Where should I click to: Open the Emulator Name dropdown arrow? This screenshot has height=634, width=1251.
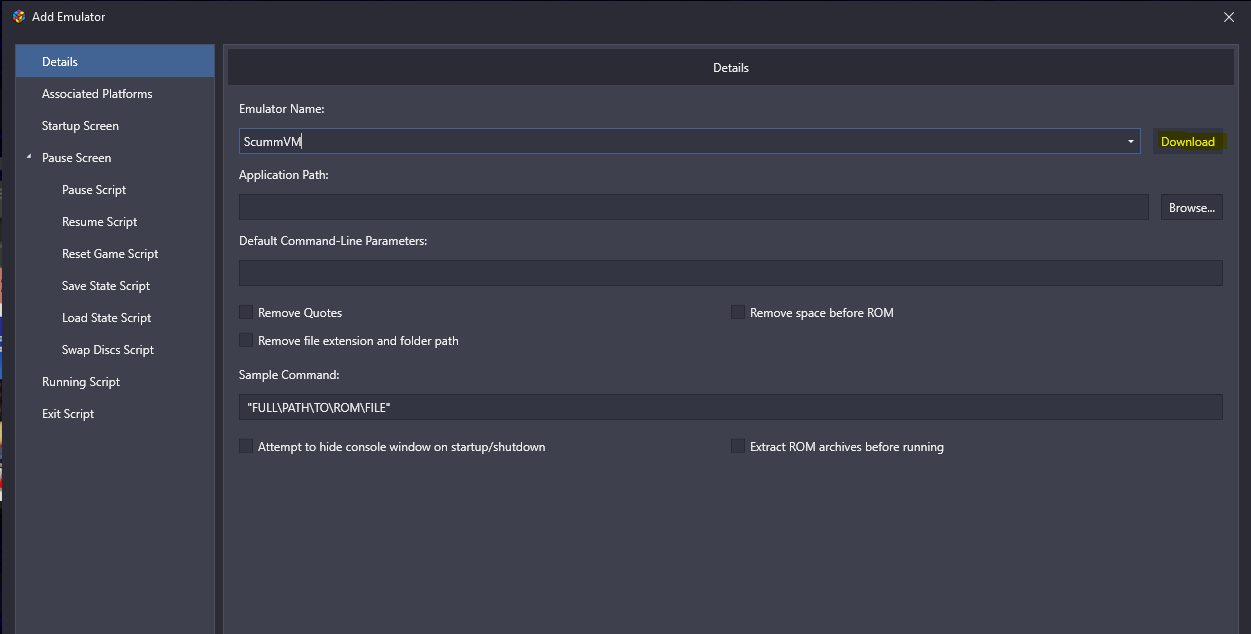[x=1131, y=142]
